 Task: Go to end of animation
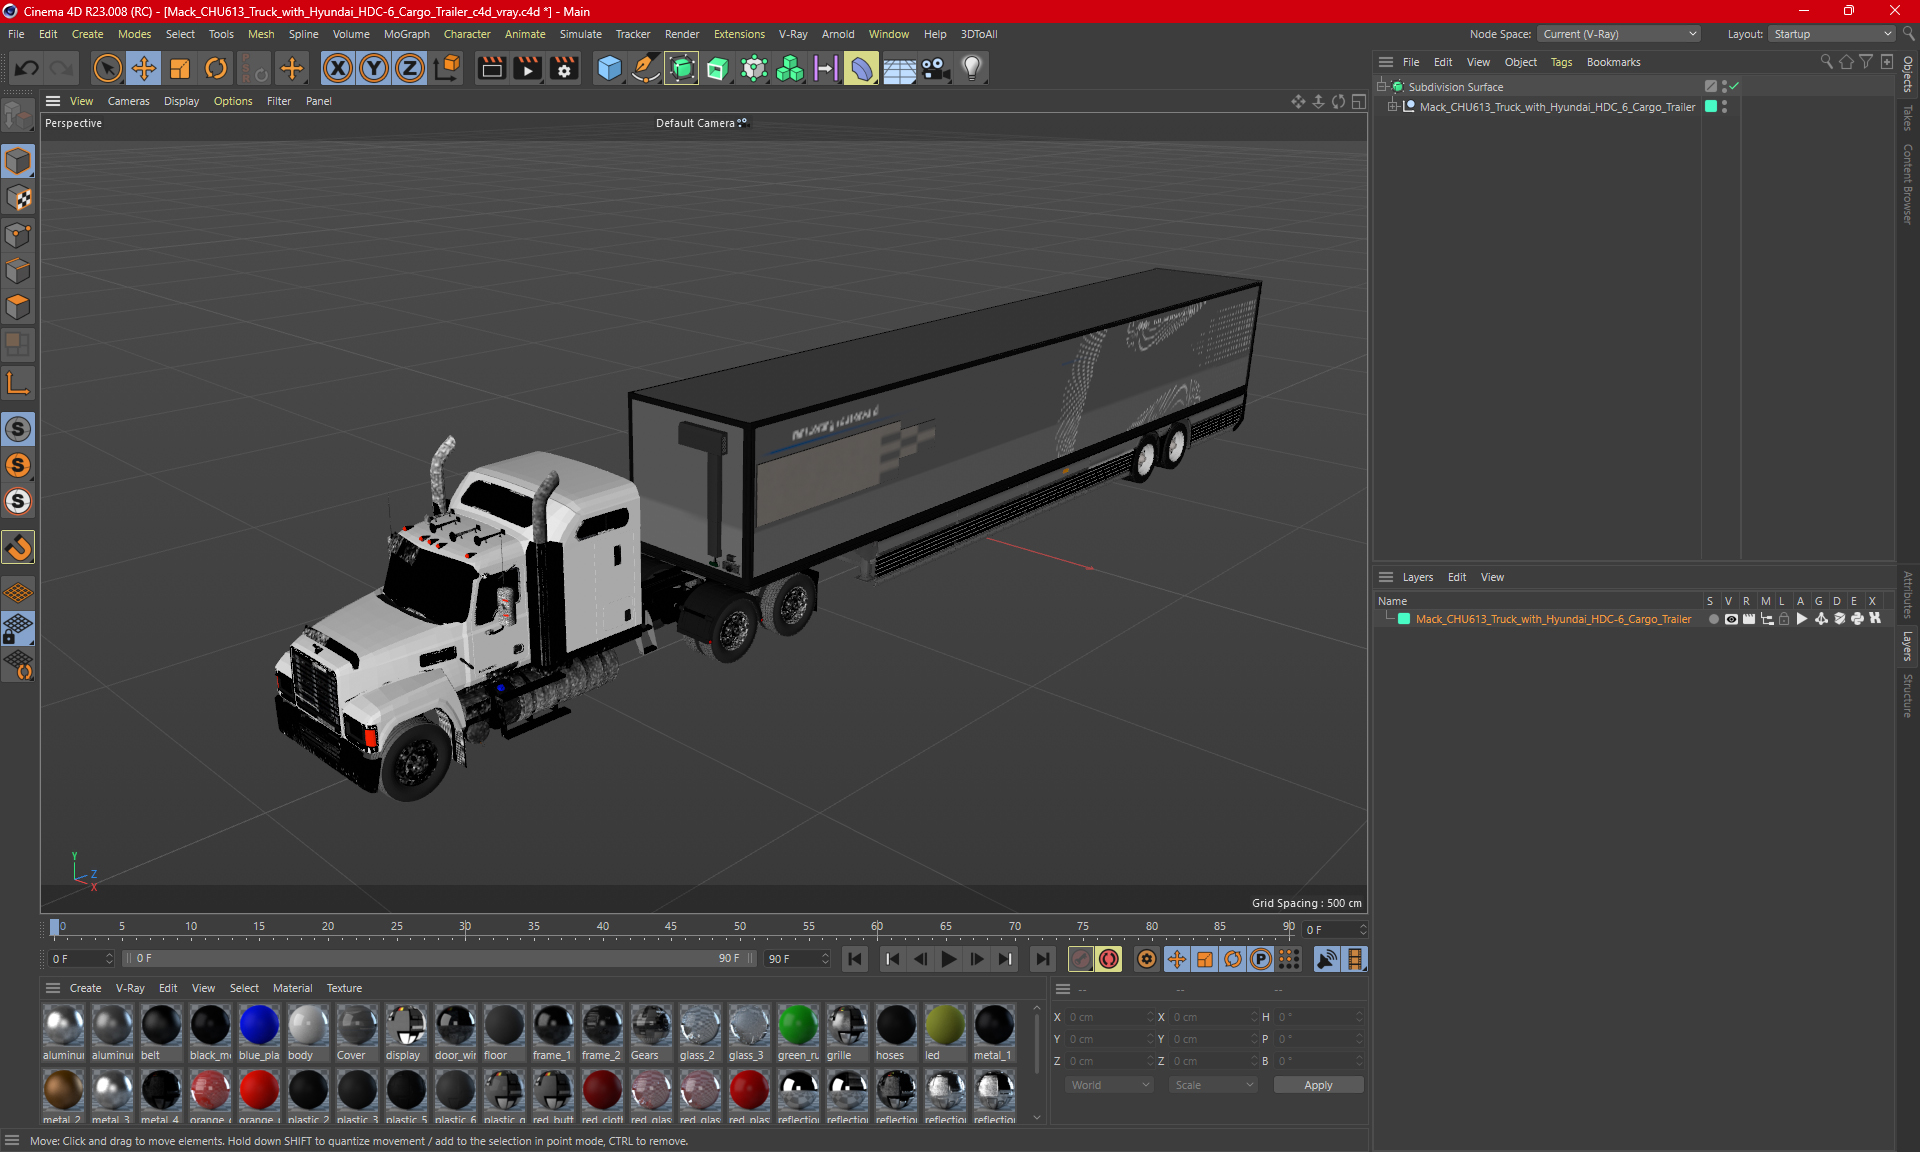pyautogui.click(x=1042, y=959)
